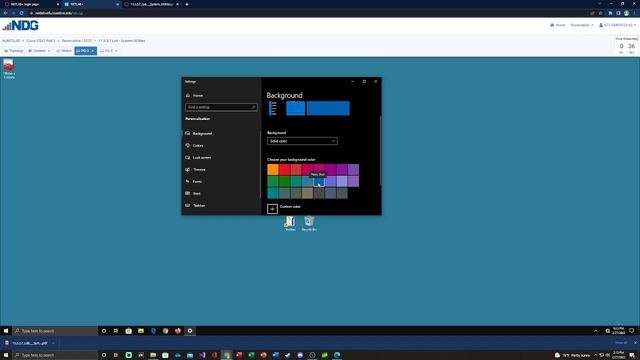This screenshot has width=640, height=360.
Task: Click the Custom color plus button
Action: point(272,209)
